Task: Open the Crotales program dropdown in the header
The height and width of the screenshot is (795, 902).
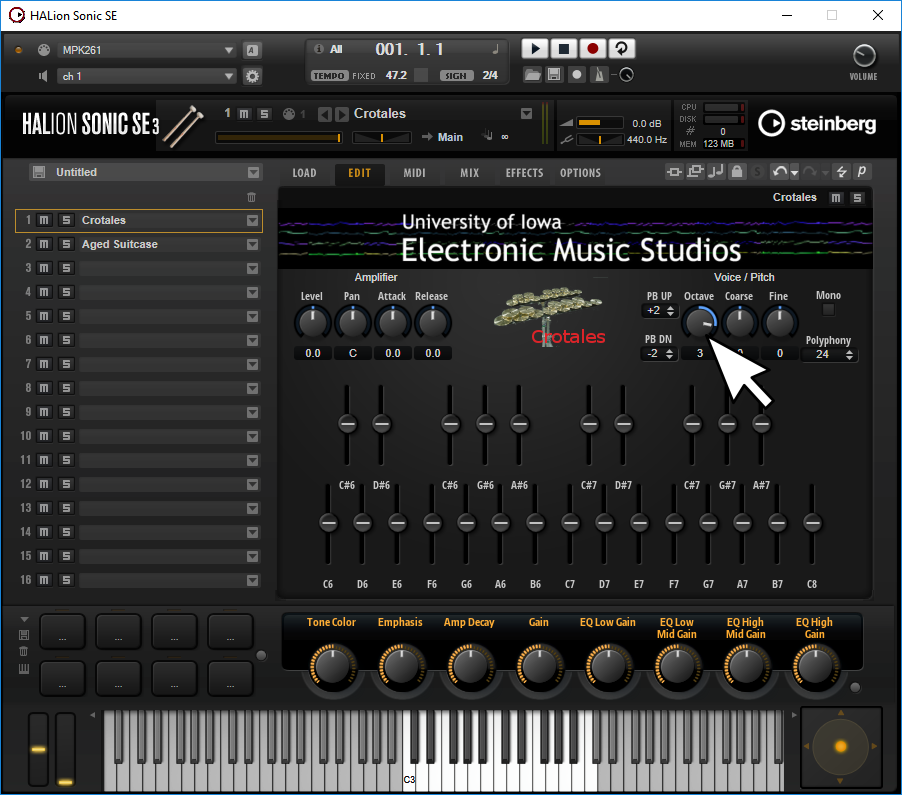Action: point(526,114)
